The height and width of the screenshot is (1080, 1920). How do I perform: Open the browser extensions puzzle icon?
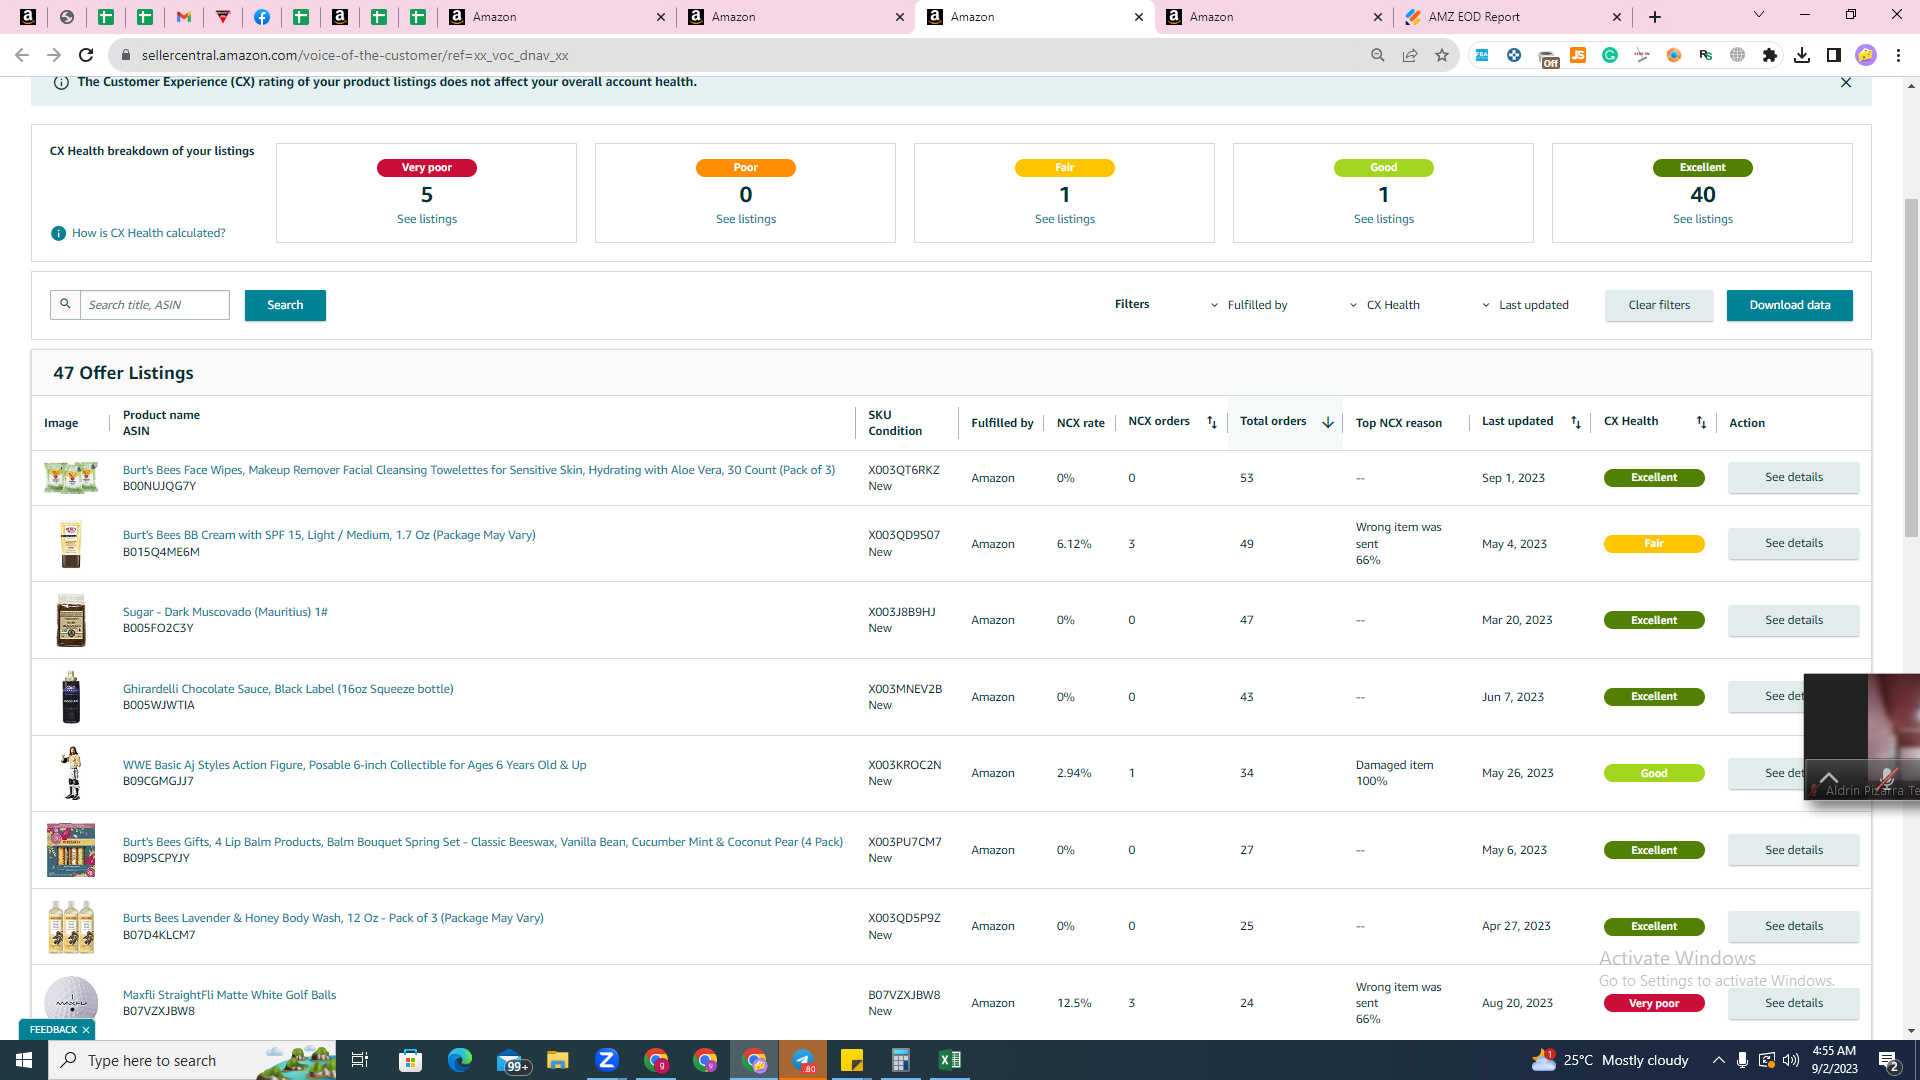point(1770,55)
